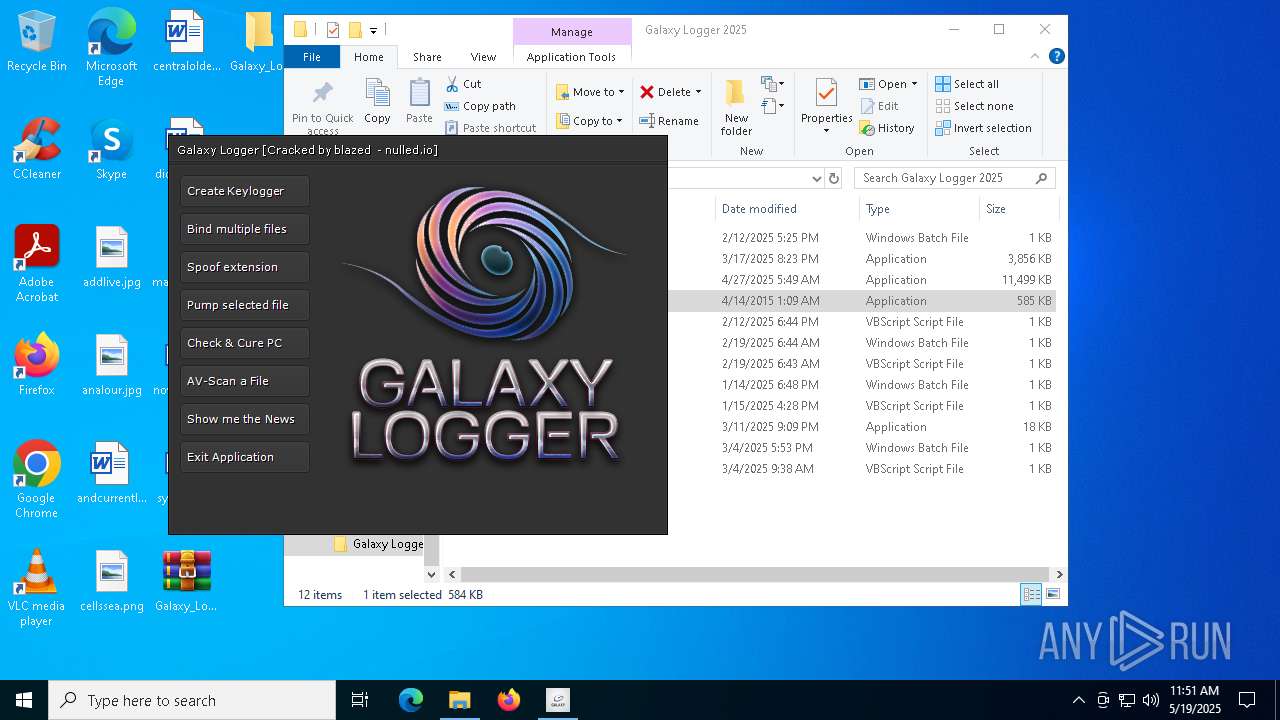This screenshot has height=720, width=1280.
Task: Open the Delete dropdown arrow
Action: pyautogui.click(x=698, y=92)
